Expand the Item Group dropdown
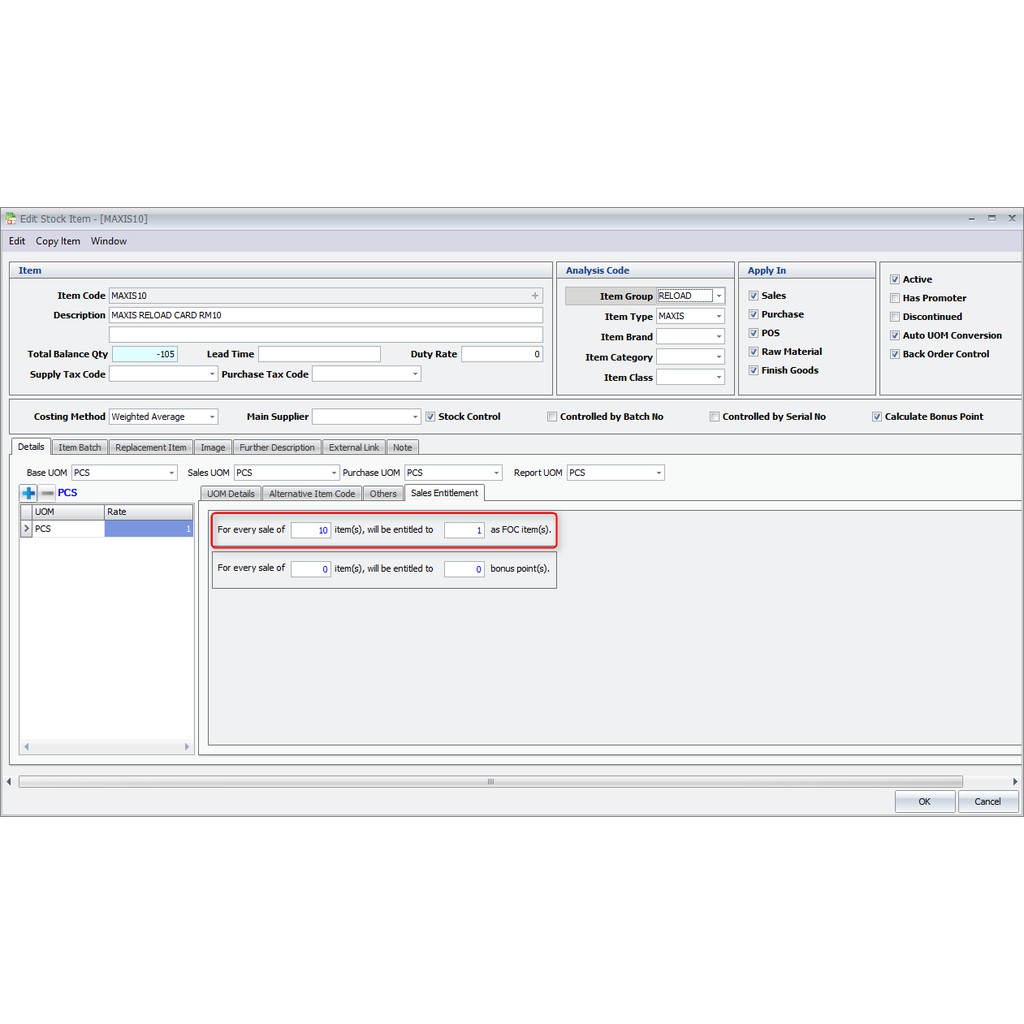This screenshot has height=1024, width=1024. click(718, 296)
